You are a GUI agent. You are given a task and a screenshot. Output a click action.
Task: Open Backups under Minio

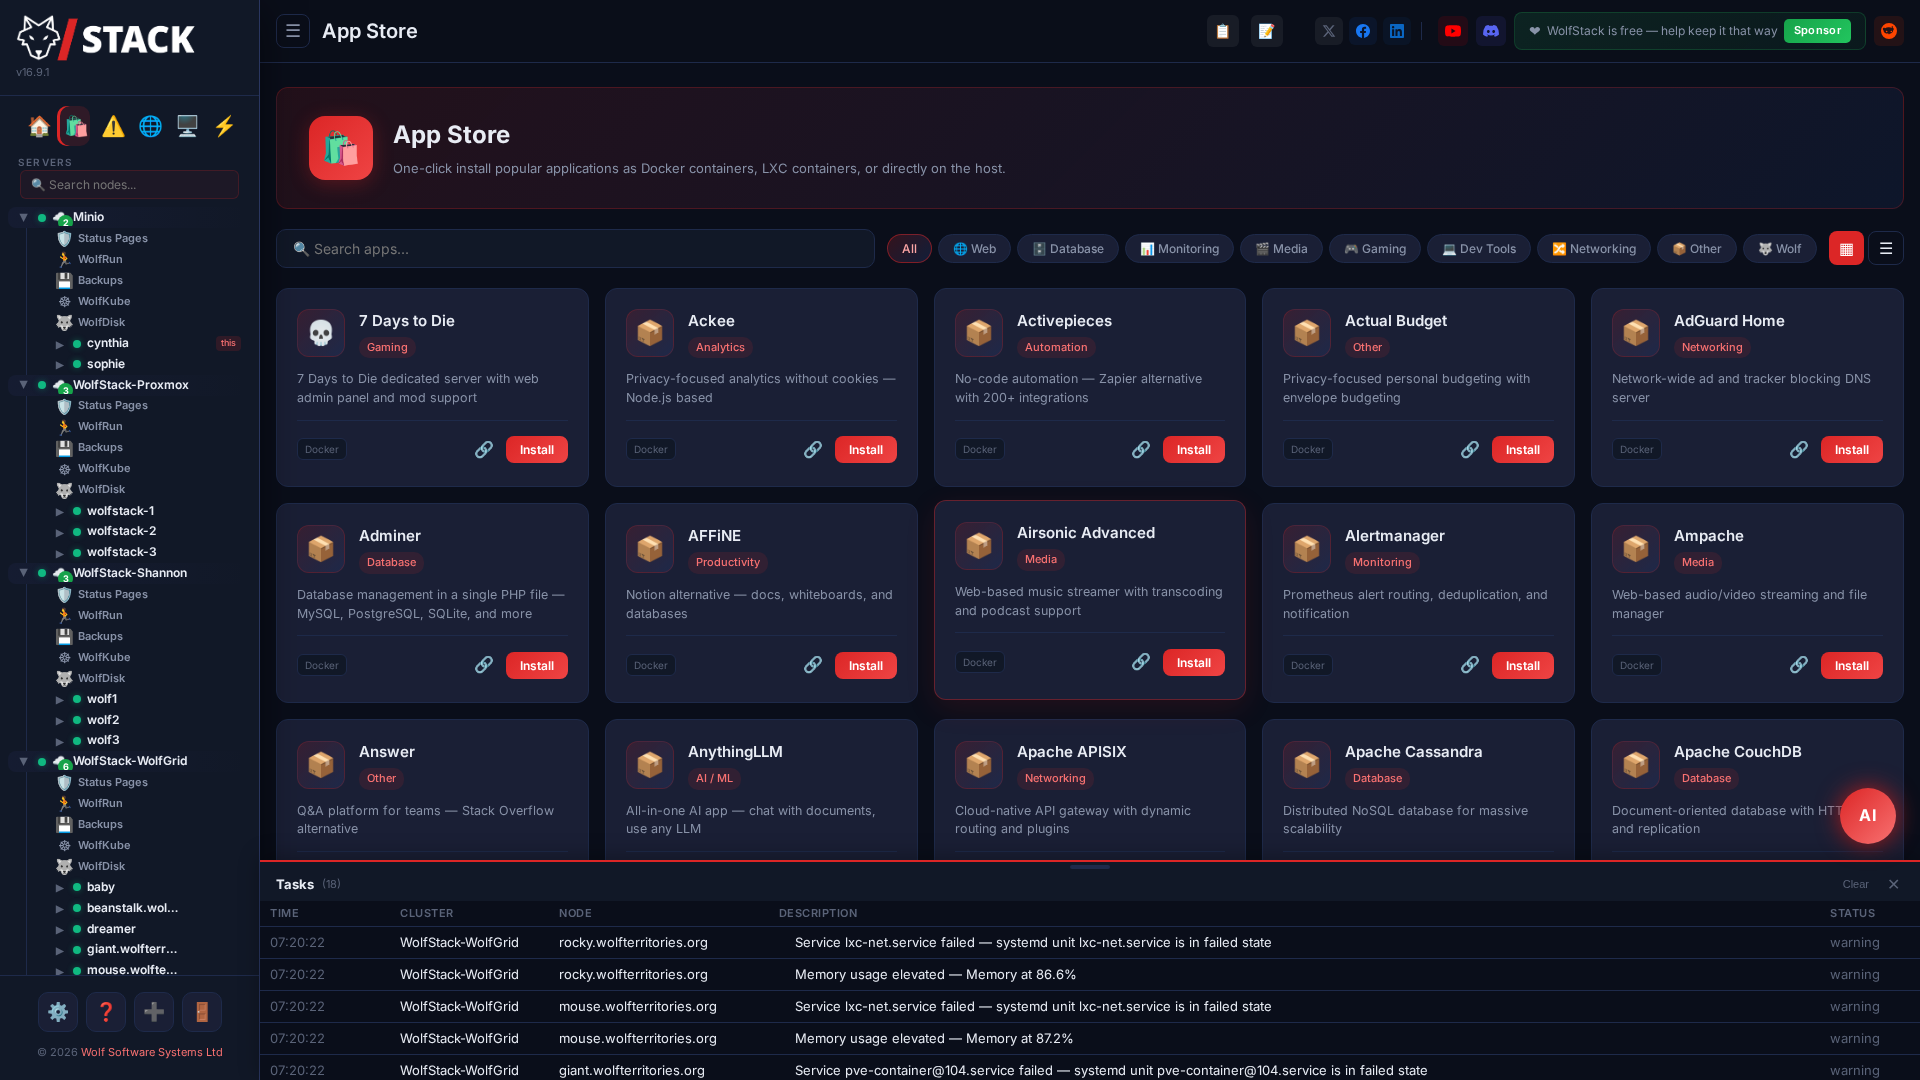(x=100, y=281)
